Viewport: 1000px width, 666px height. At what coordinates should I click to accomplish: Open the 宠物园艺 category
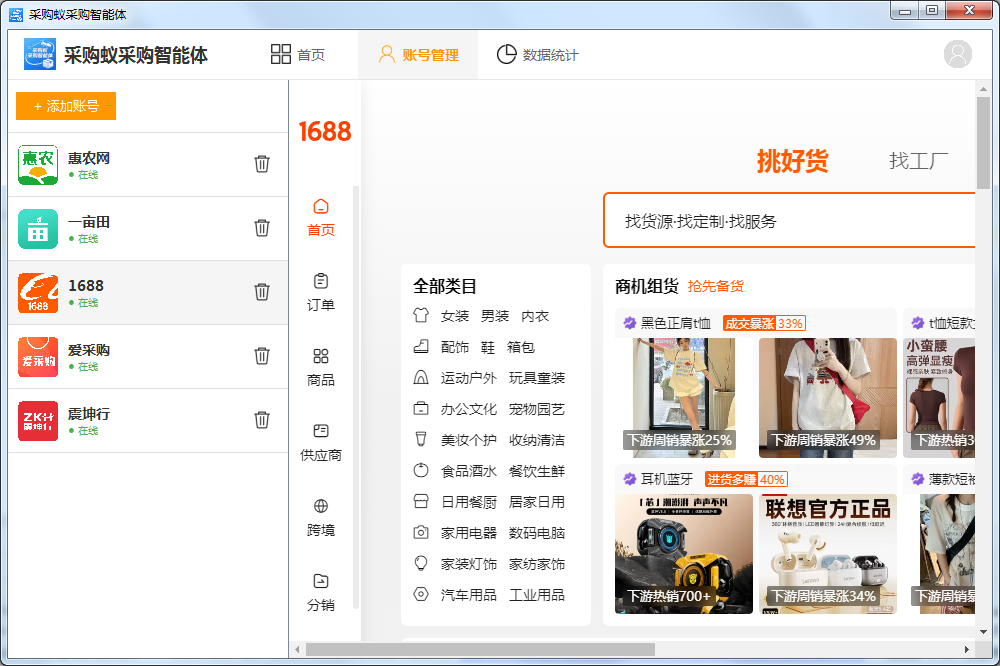[x=537, y=409]
